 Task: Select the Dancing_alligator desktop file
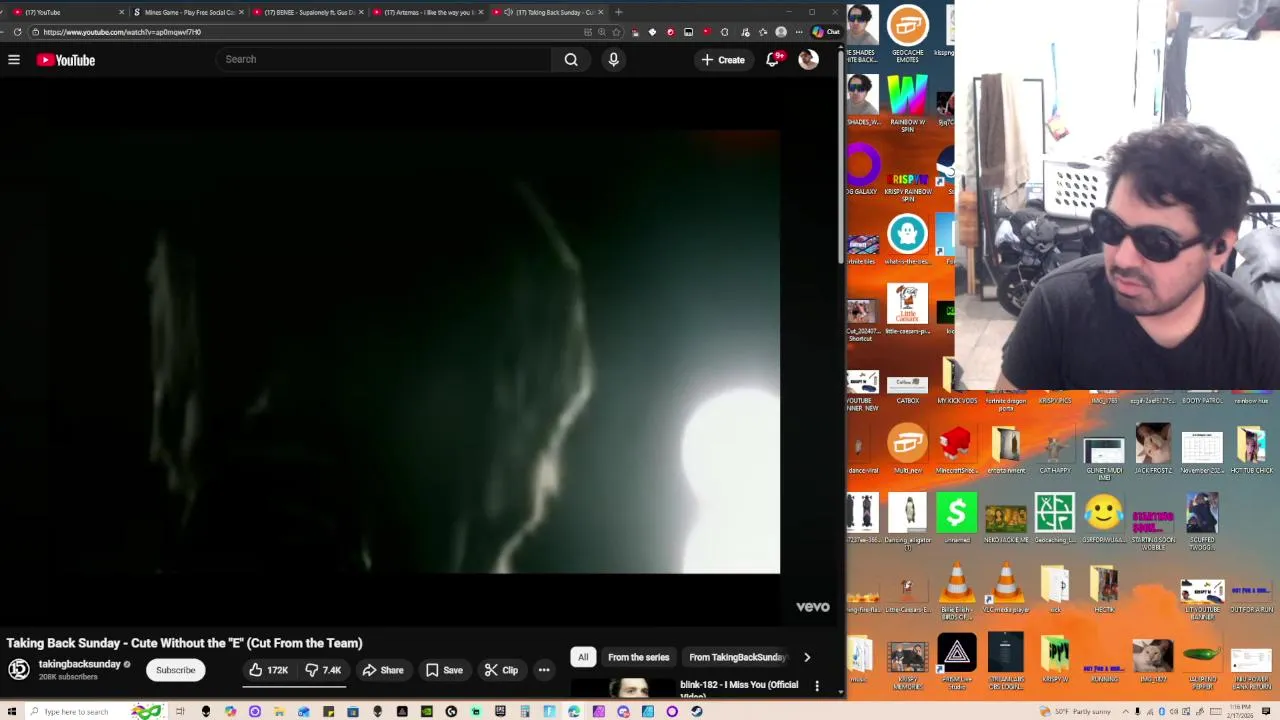908,522
